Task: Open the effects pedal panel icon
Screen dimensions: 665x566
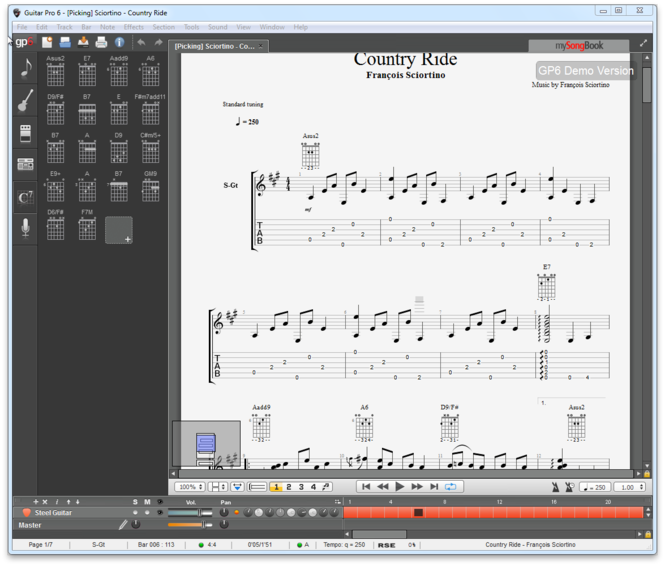Action: point(25,134)
